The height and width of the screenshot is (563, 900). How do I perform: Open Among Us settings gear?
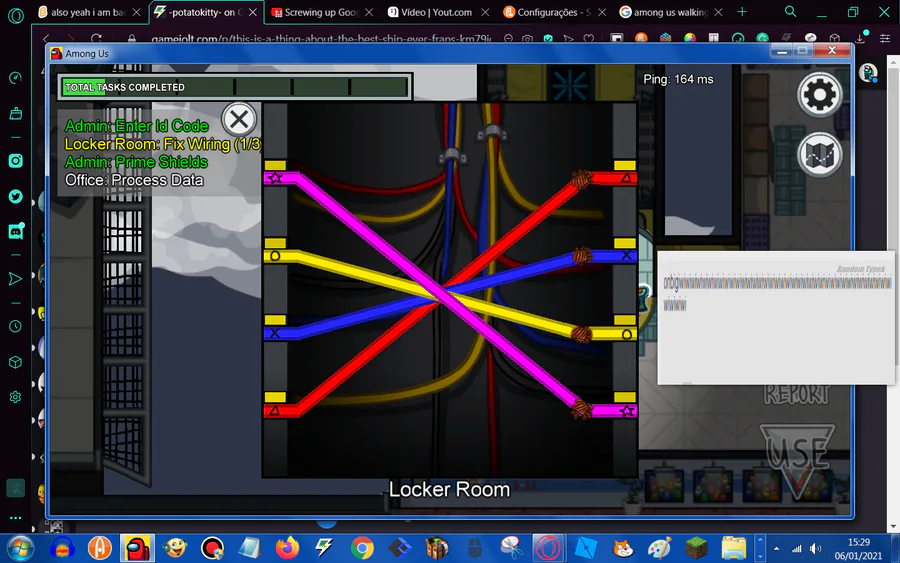coord(819,94)
